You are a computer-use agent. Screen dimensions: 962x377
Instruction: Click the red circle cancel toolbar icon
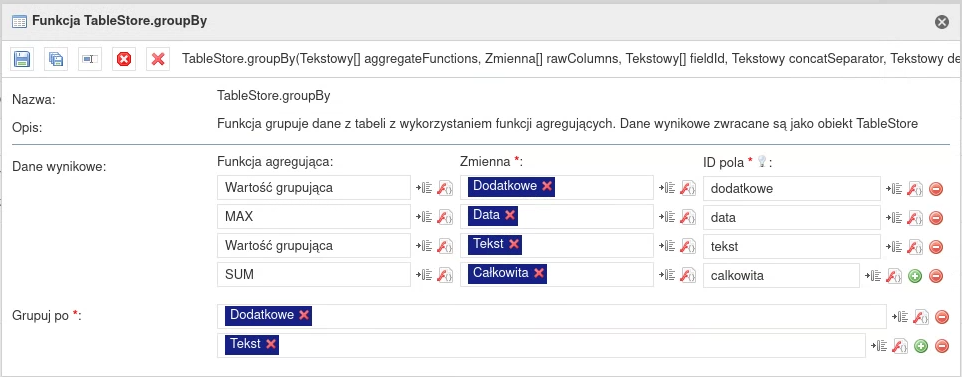[124, 59]
